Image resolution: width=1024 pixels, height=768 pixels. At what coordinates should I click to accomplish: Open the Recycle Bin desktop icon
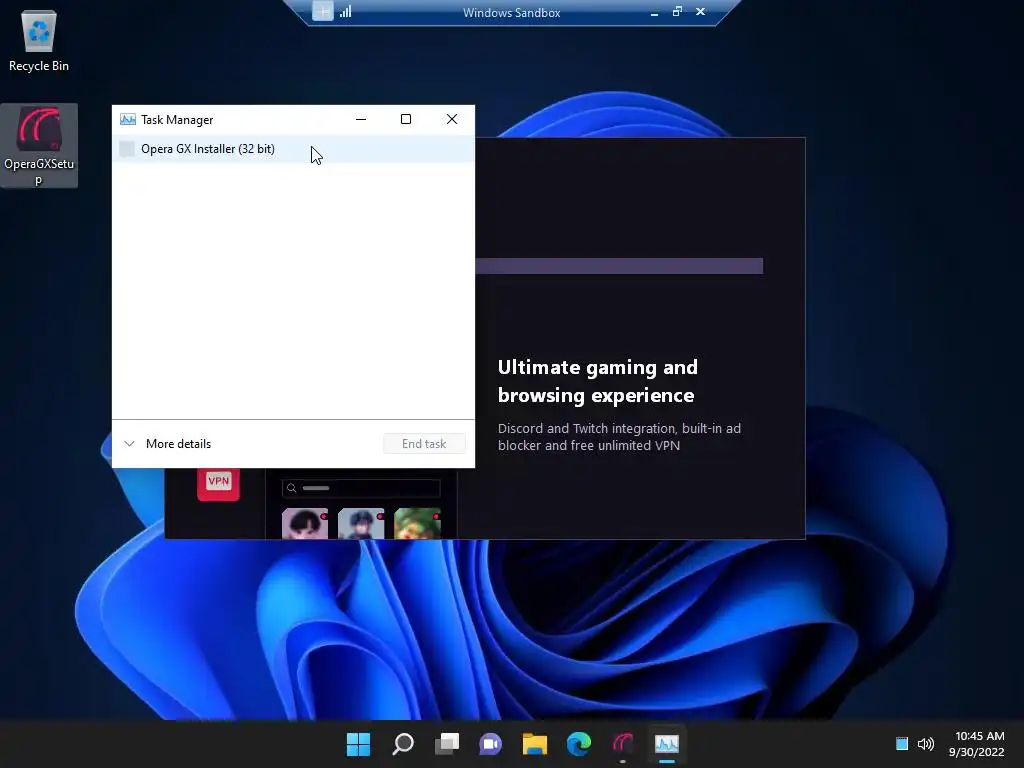point(39,40)
